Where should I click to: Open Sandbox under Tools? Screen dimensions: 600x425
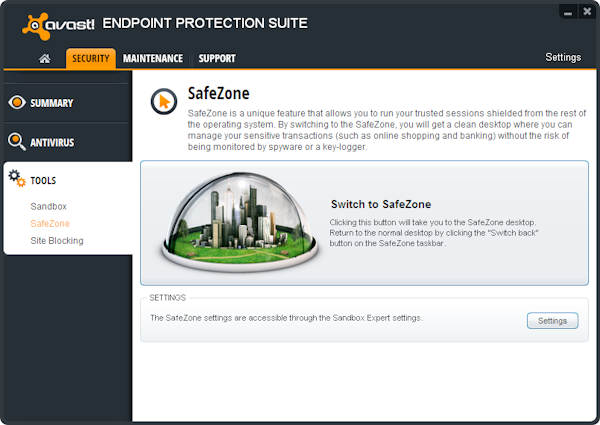coord(49,207)
